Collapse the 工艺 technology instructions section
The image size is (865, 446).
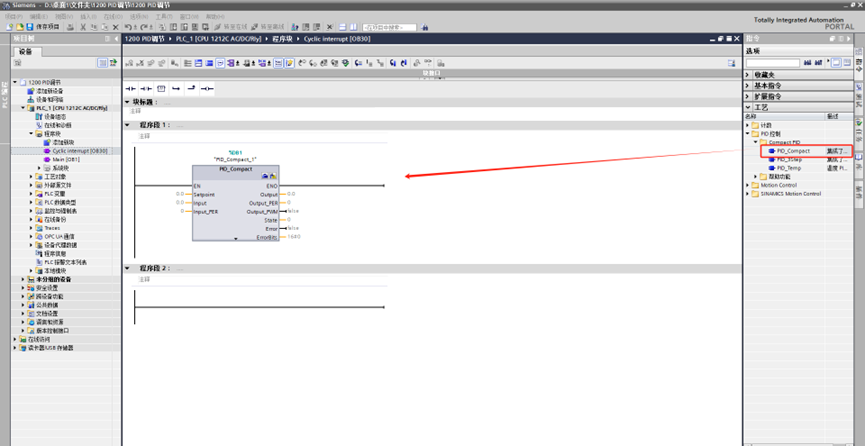click(x=748, y=108)
